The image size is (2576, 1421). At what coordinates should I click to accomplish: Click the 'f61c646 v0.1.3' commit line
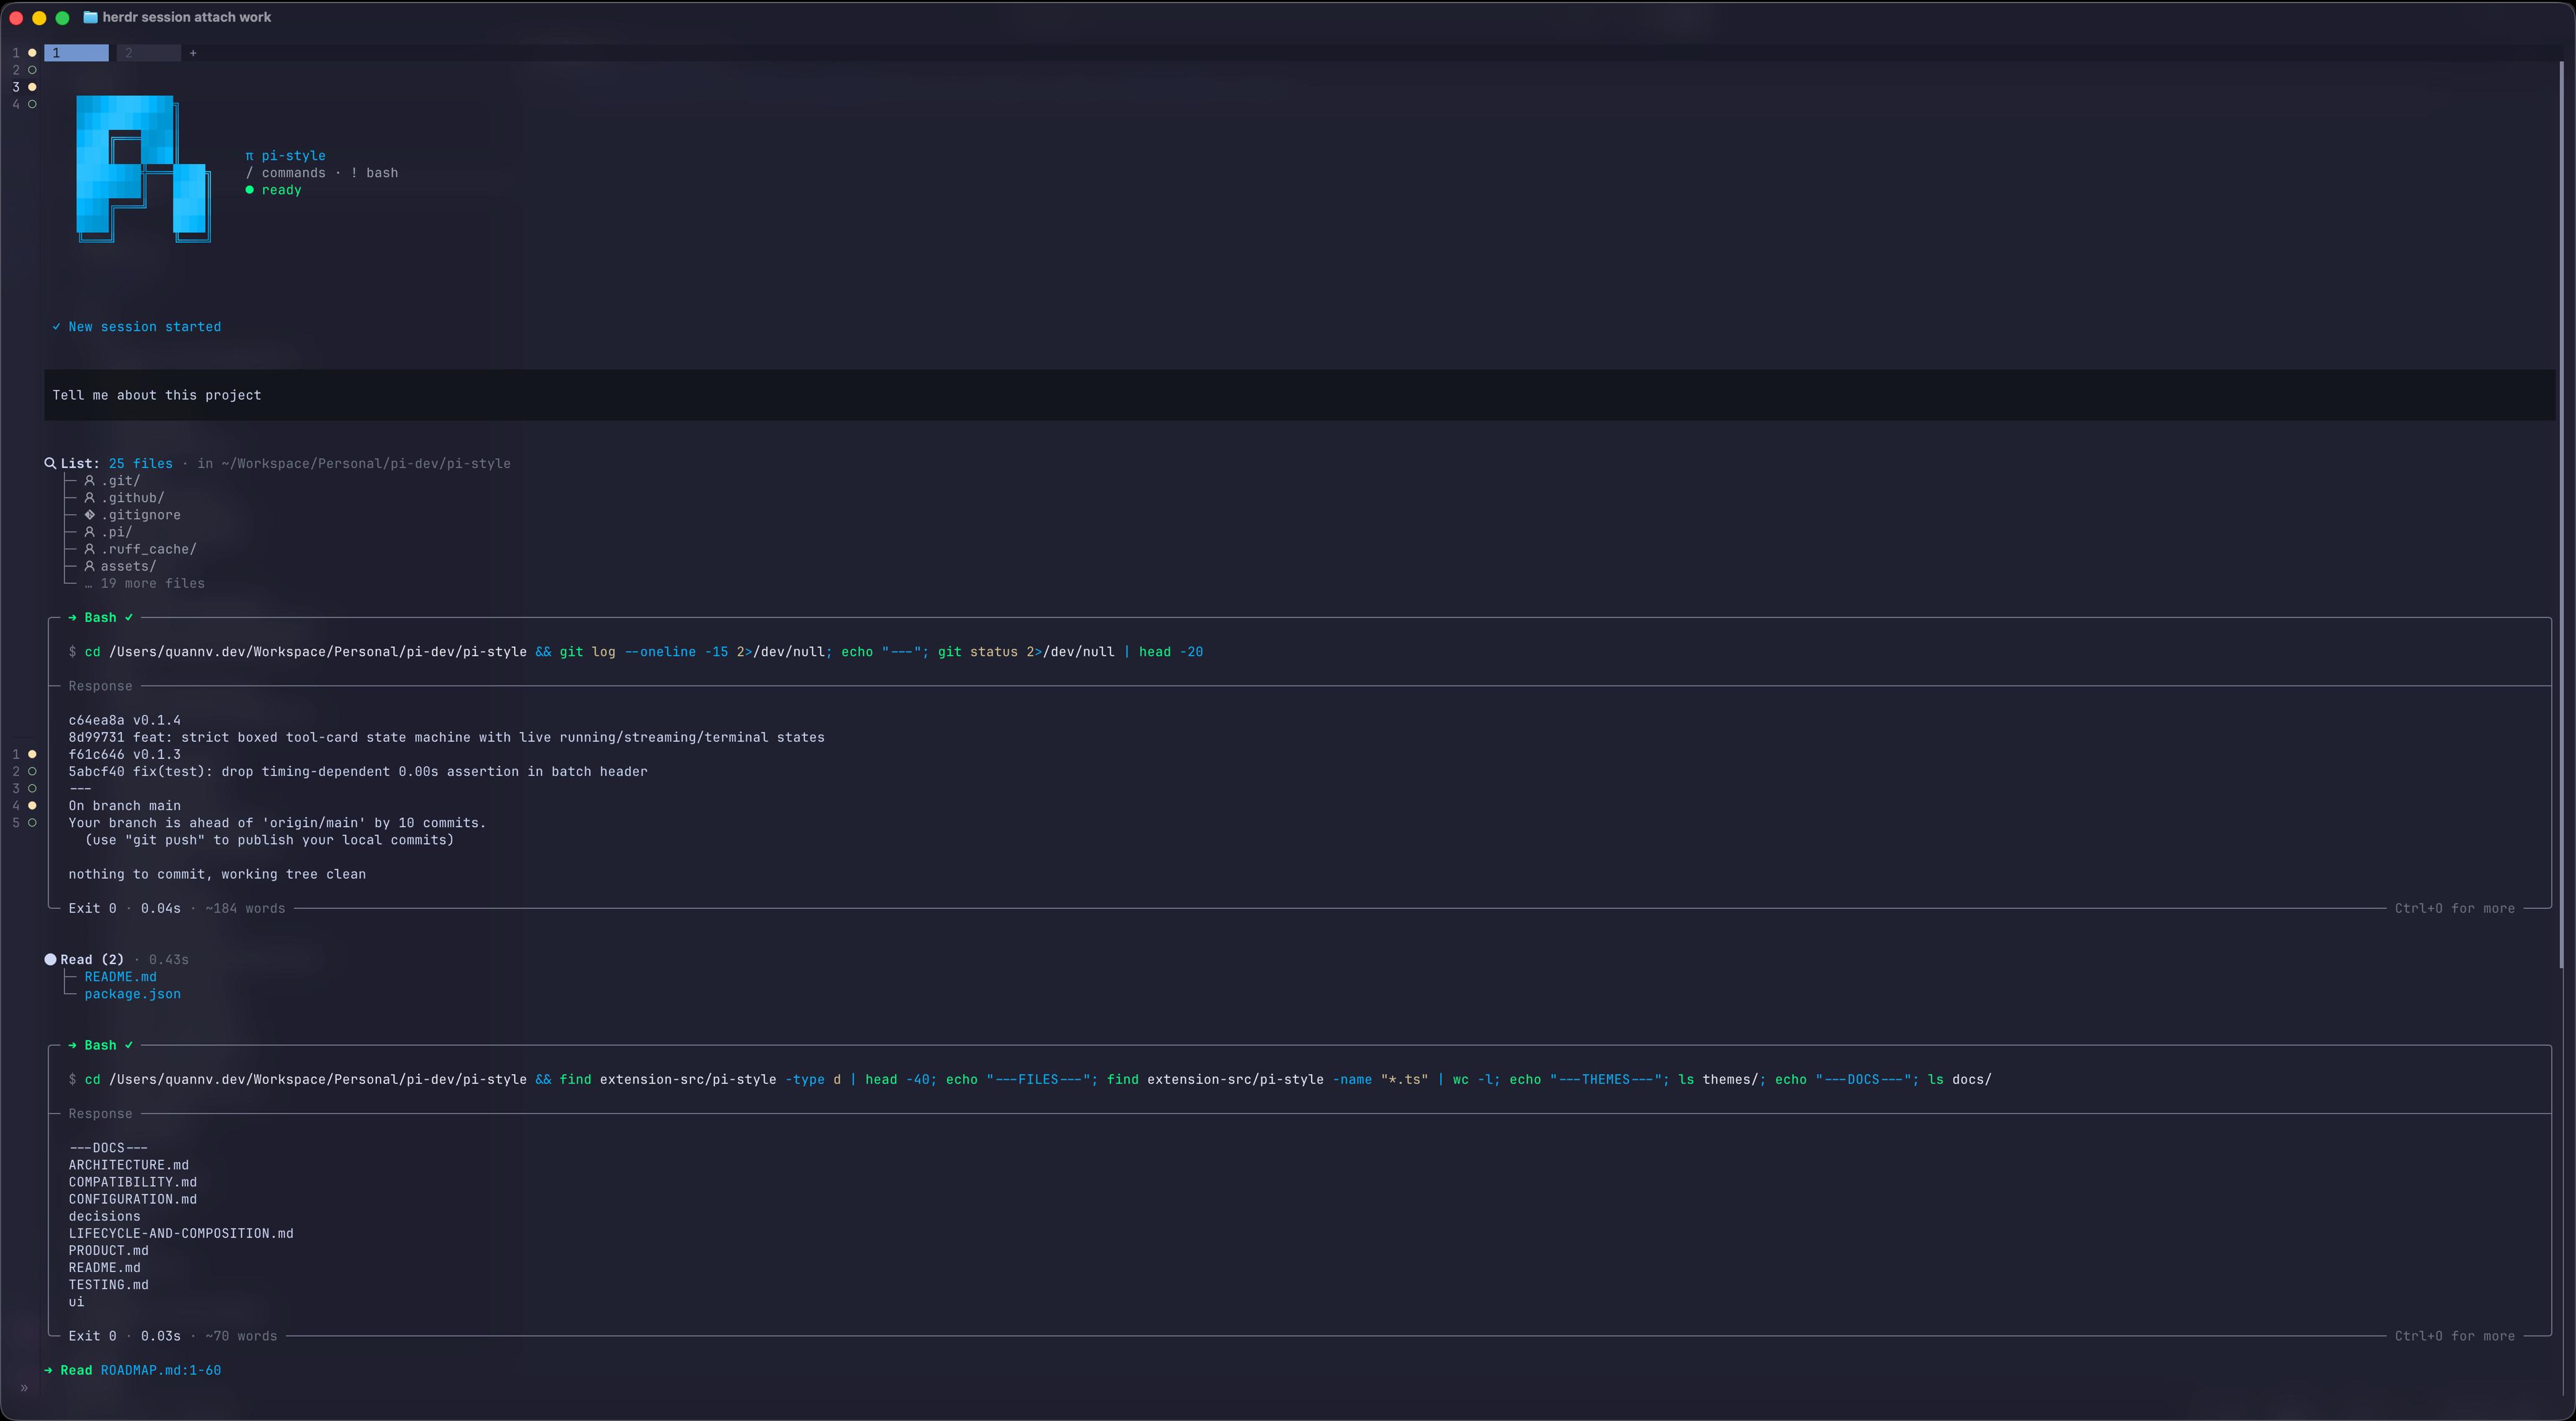pyautogui.click(x=124, y=755)
